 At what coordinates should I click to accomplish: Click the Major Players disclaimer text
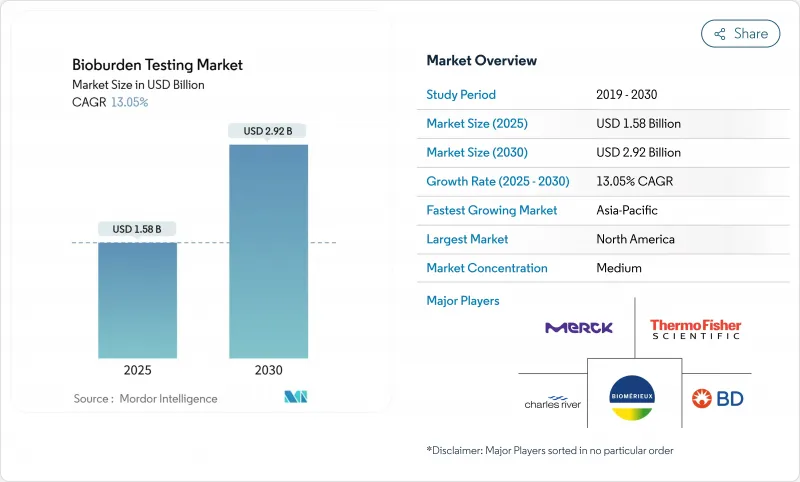[551, 450]
